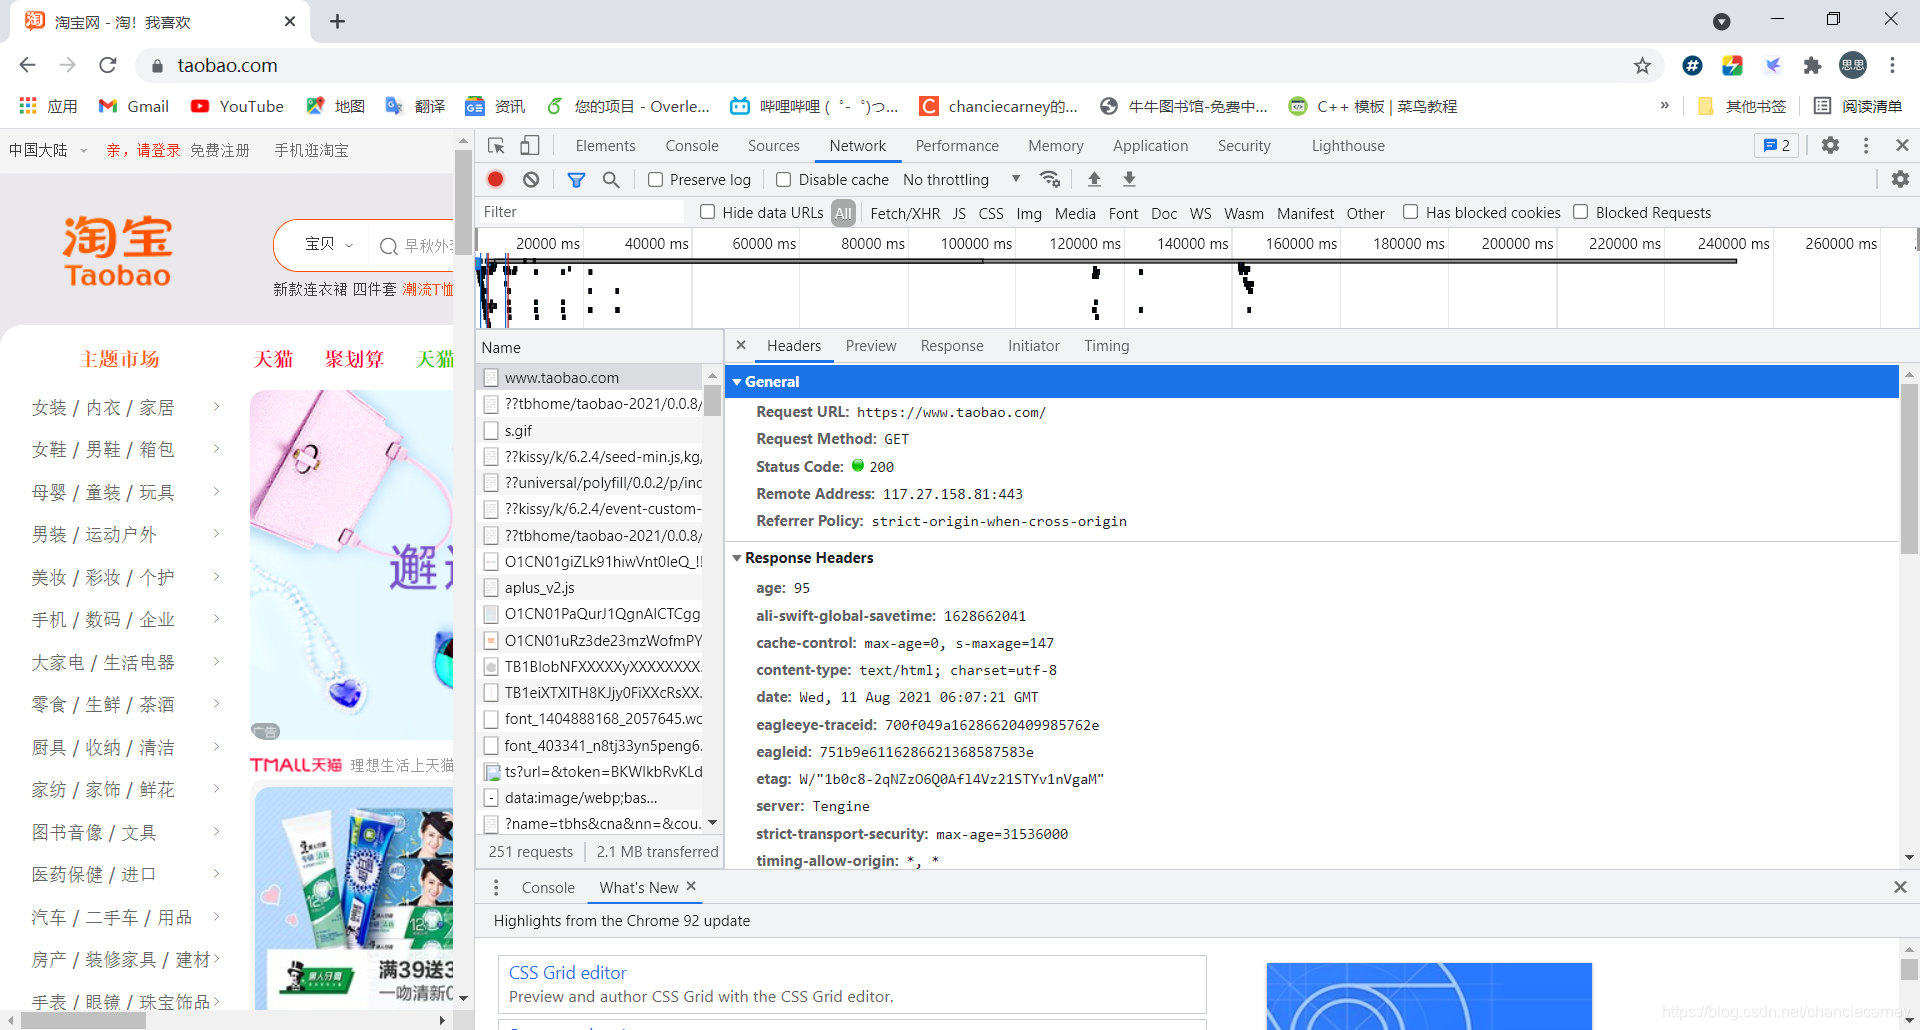Reload the taobao page
The image size is (1920, 1030).
coord(108,65)
